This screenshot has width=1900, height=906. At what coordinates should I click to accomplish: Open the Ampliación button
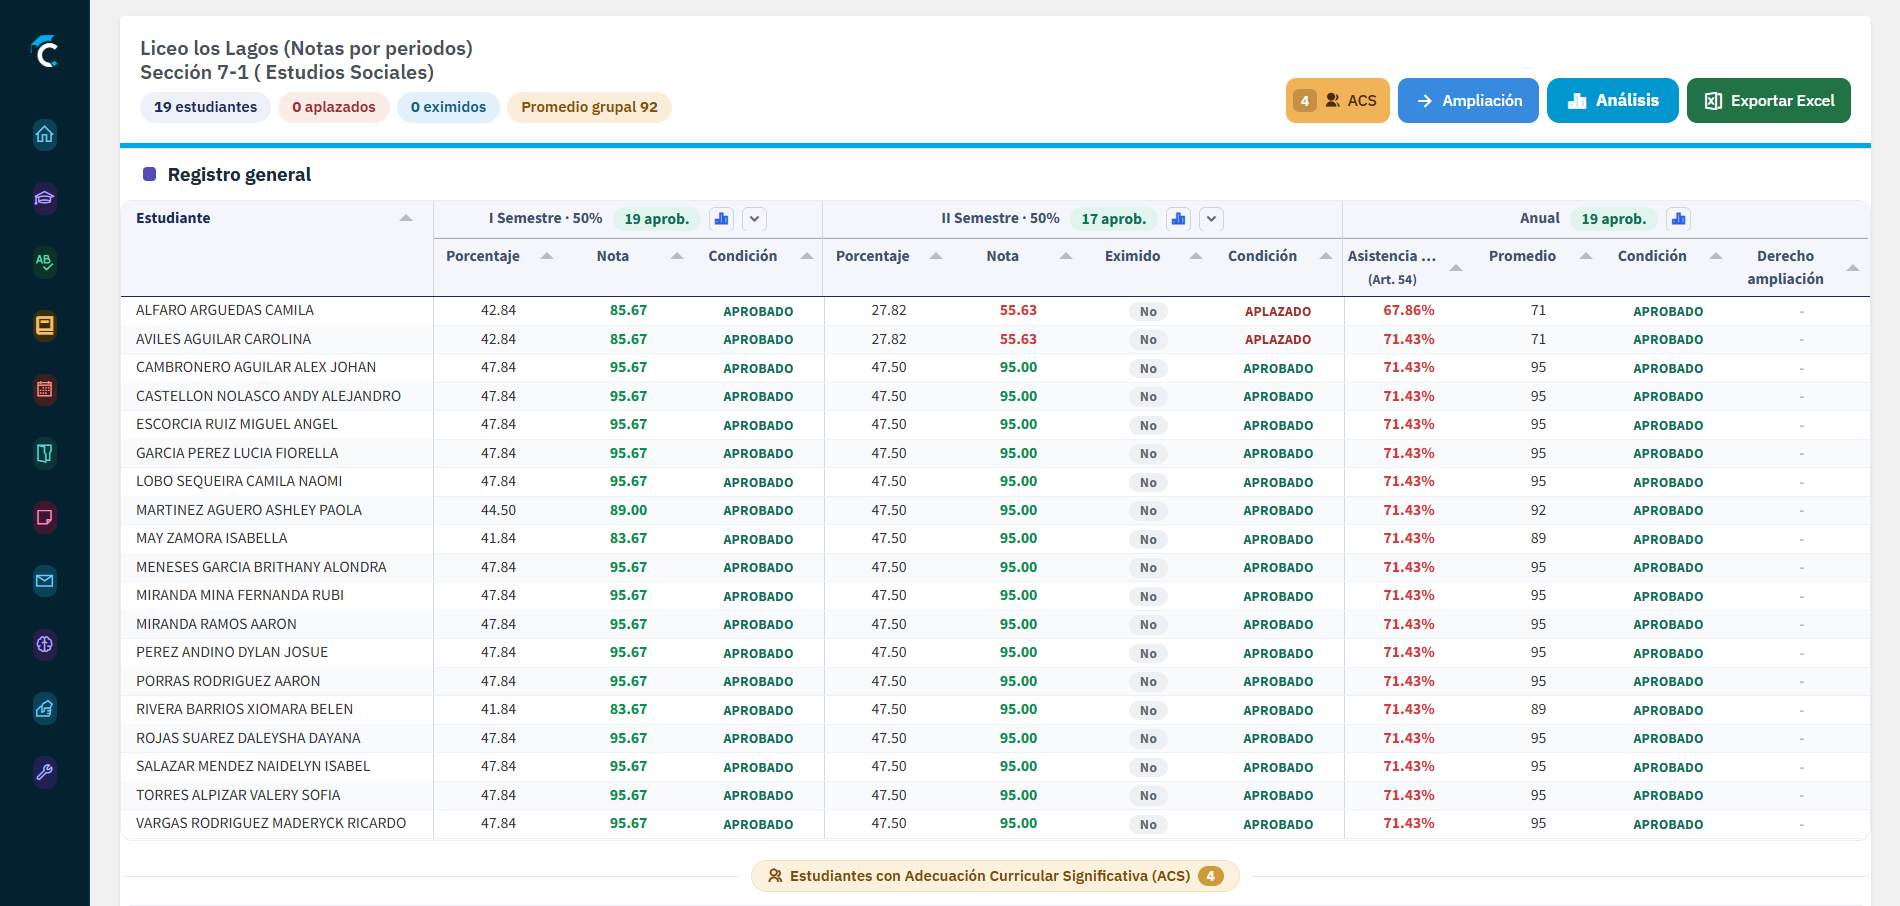click(x=1468, y=100)
